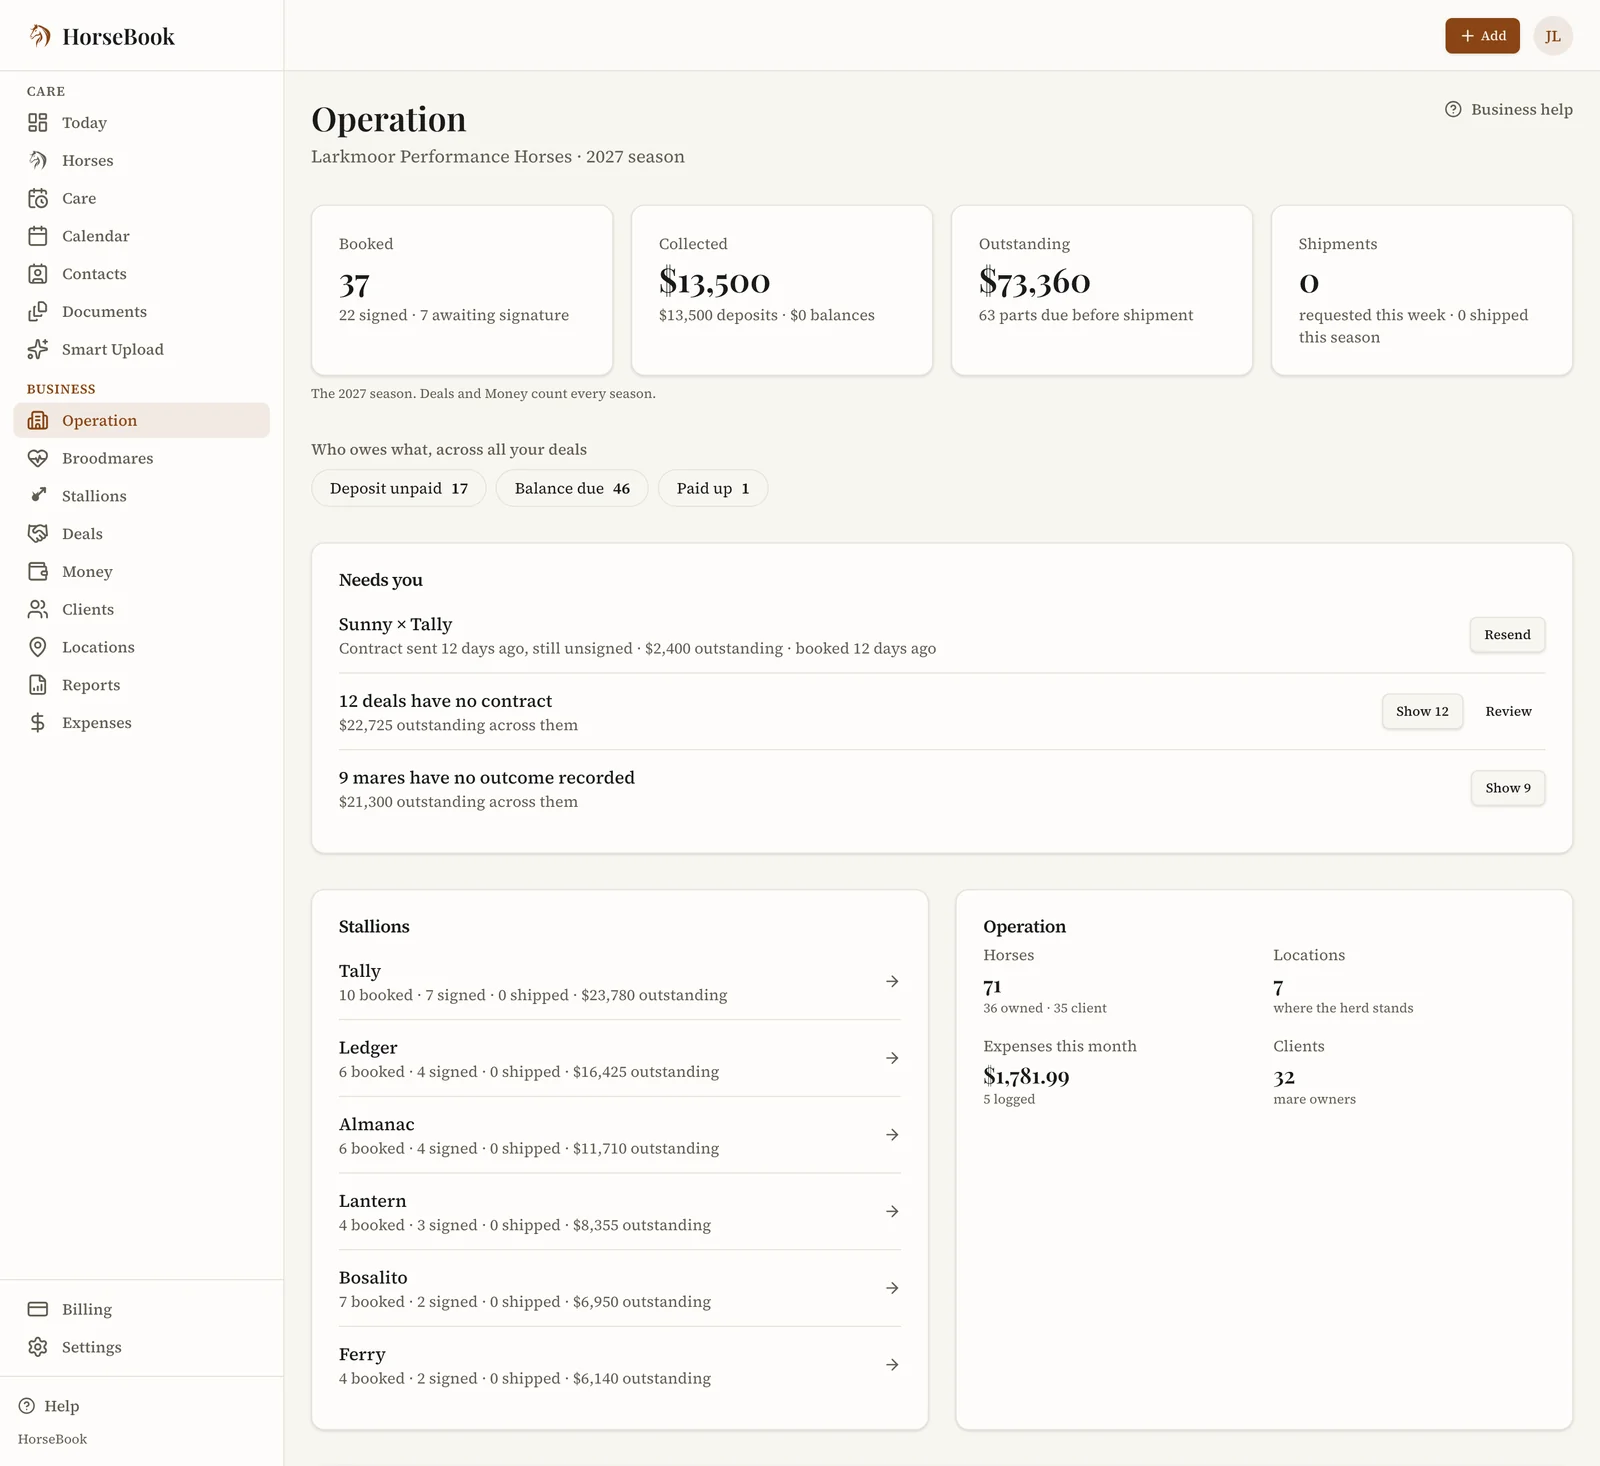Image resolution: width=1600 pixels, height=1466 pixels.
Task: Click the Horses sidebar horse-head icon
Action: click(38, 160)
